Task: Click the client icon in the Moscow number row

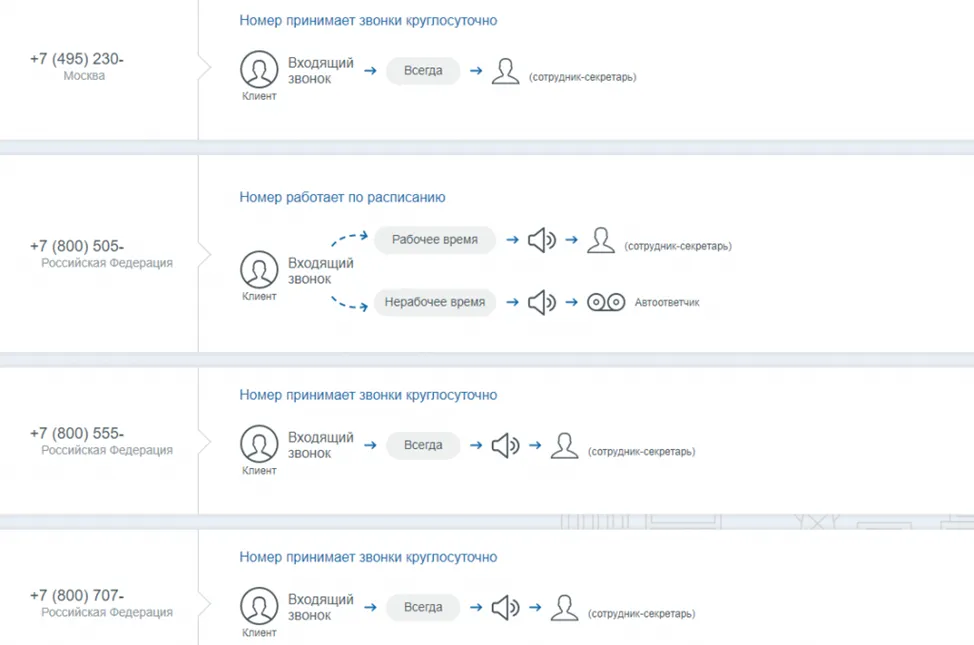Action: [x=259, y=70]
